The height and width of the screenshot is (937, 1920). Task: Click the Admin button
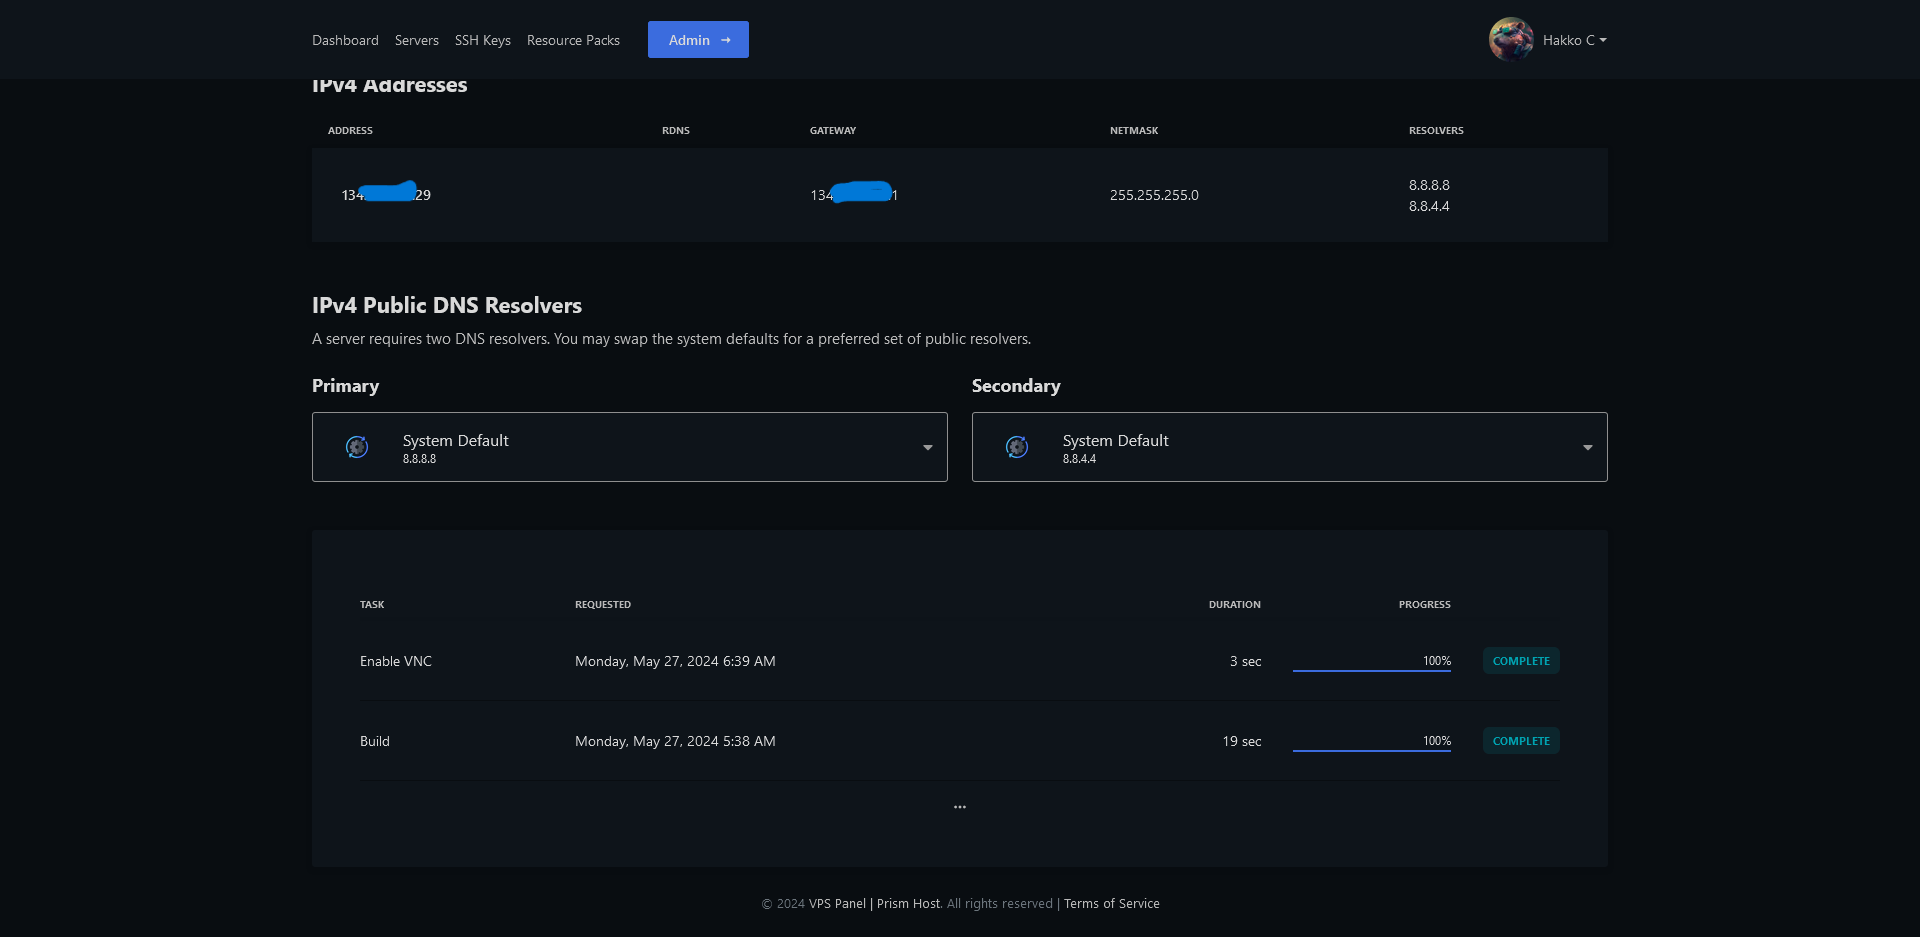coord(697,40)
